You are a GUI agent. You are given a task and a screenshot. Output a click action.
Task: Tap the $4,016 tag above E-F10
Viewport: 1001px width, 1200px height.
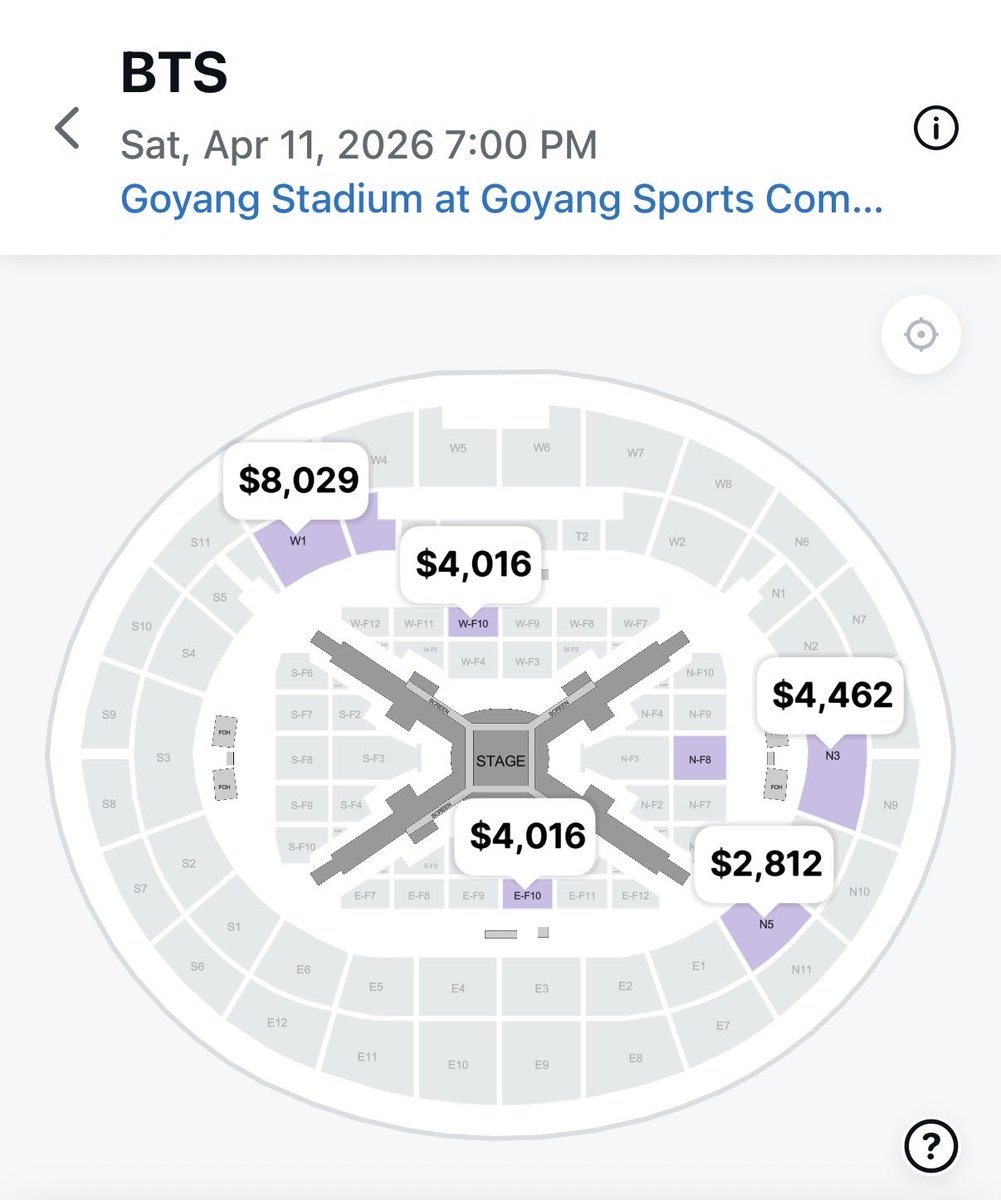[527, 835]
